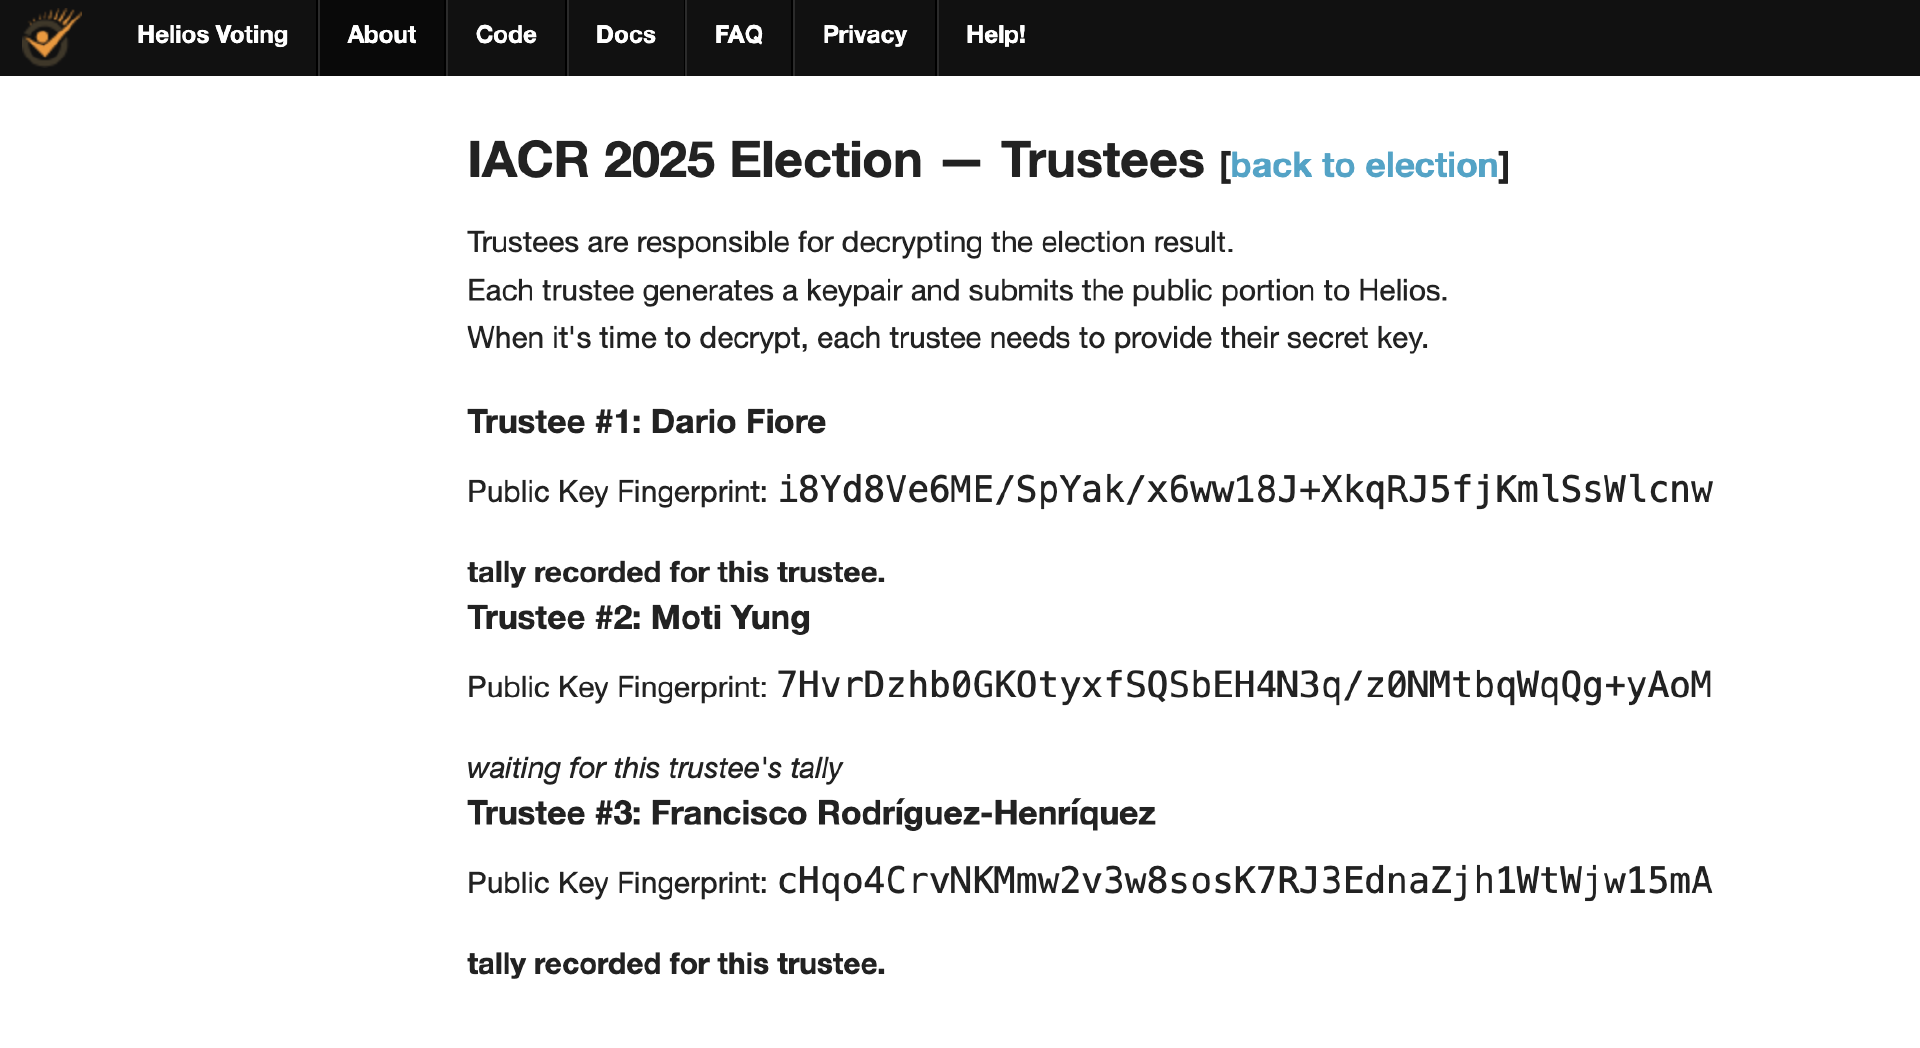Click the 'waiting for this trustee's tally' text
This screenshot has width=1920, height=1048.
654,768
